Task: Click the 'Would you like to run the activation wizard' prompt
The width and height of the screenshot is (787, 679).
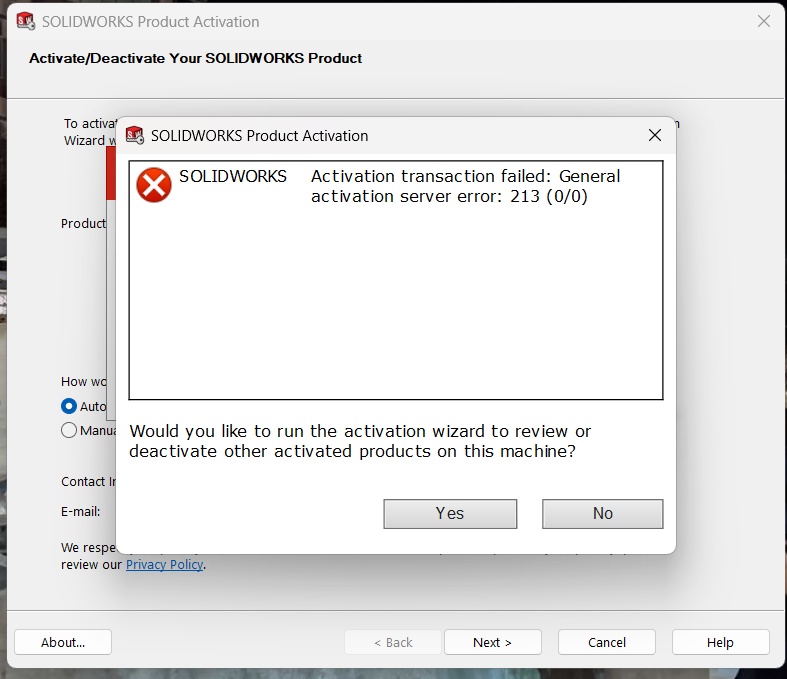Action: 360,441
